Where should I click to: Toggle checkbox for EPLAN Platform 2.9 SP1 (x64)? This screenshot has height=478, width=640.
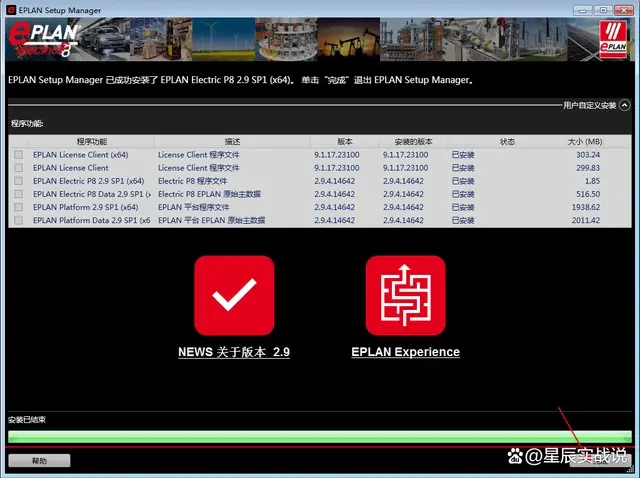pyautogui.click(x=18, y=207)
